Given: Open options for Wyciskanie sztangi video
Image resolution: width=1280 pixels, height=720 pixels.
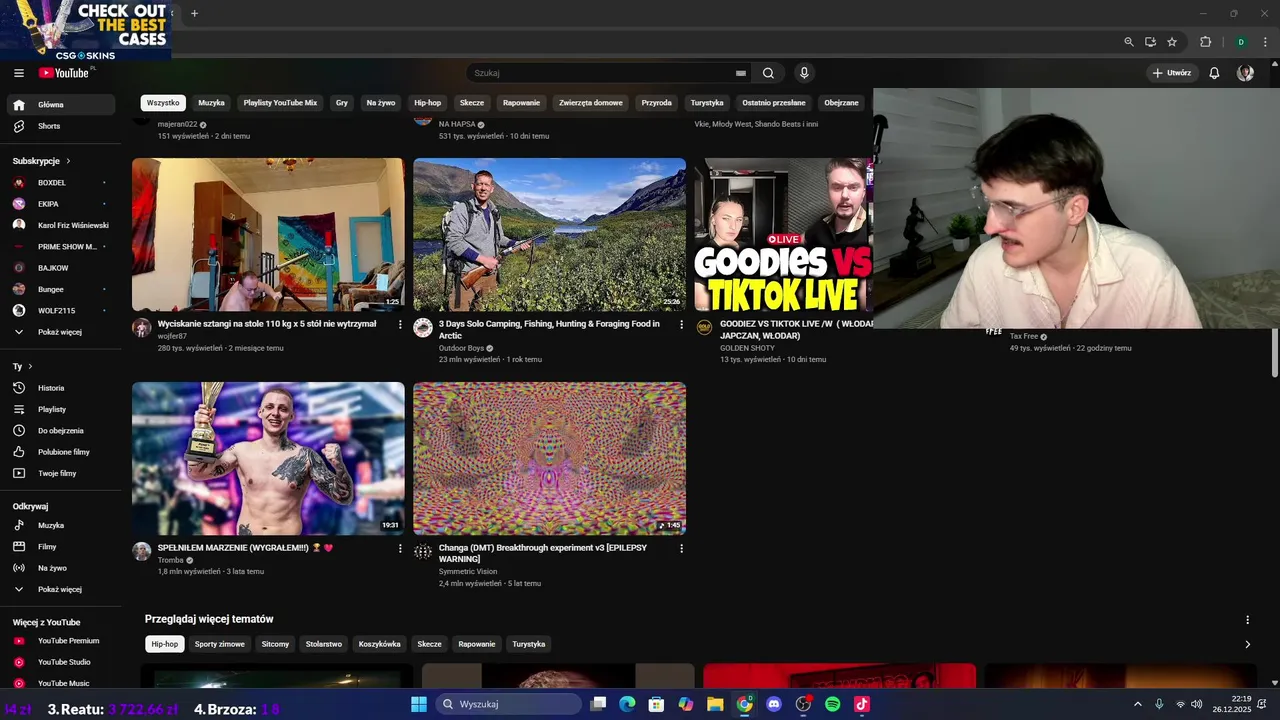Looking at the screenshot, I should click(400, 325).
